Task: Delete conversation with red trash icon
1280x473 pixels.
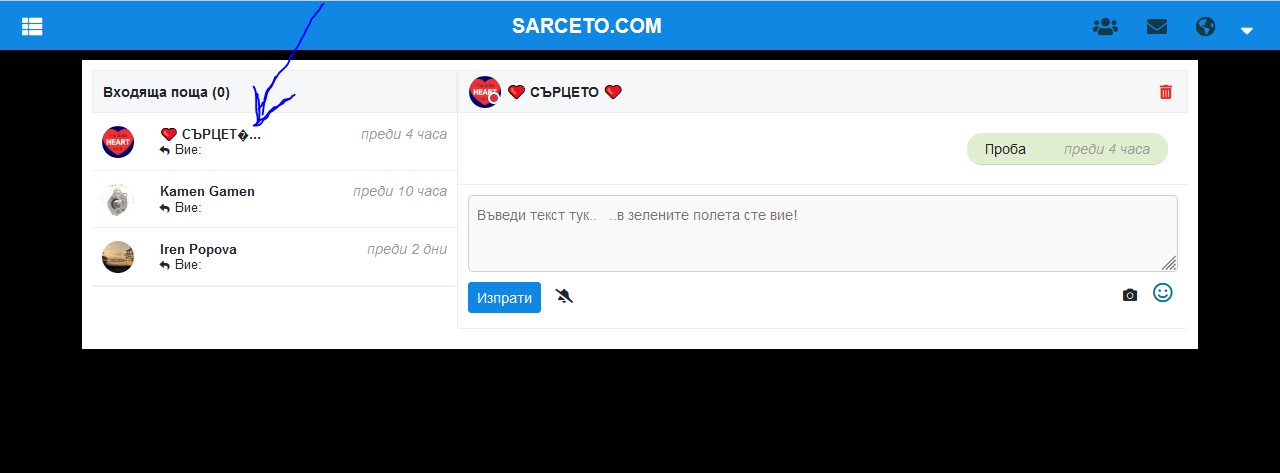Action: [1165, 92]
